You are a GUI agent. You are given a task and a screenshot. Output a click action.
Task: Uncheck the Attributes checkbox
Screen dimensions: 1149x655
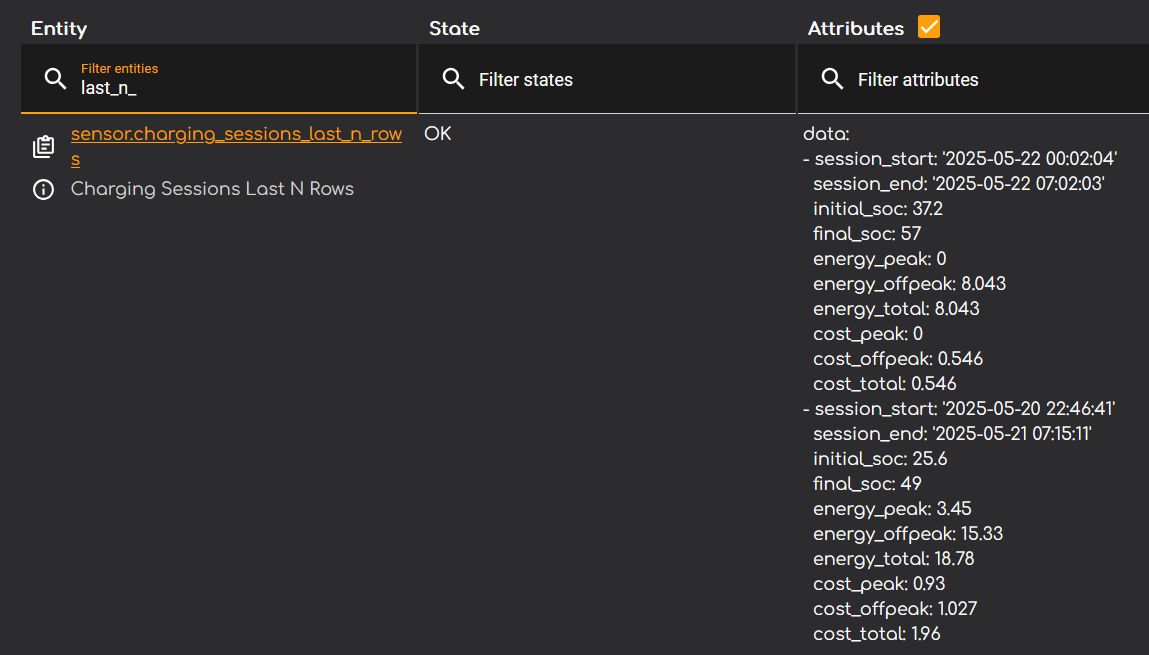pyautogui.click(x=929, y=27)
